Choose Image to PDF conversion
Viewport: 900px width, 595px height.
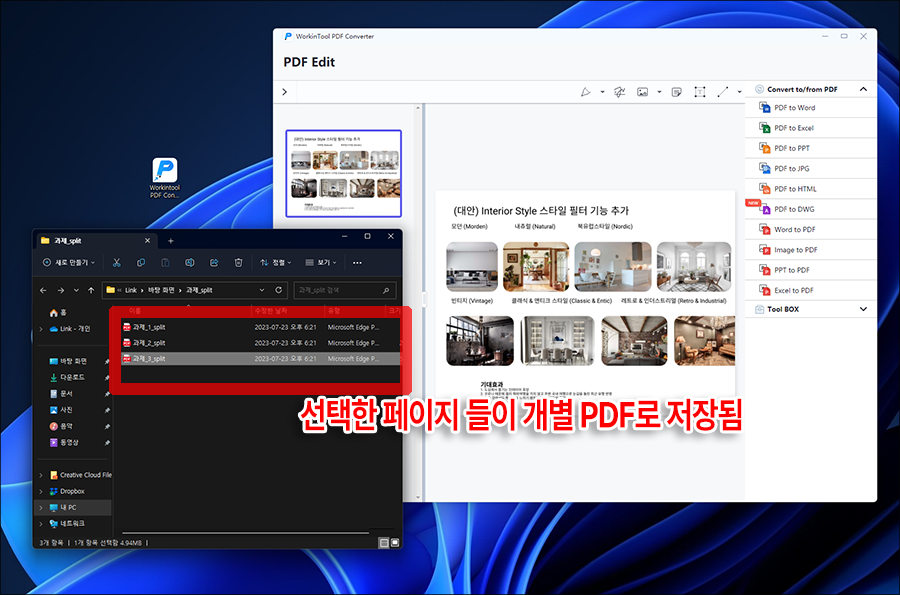(x=810, y=250)
